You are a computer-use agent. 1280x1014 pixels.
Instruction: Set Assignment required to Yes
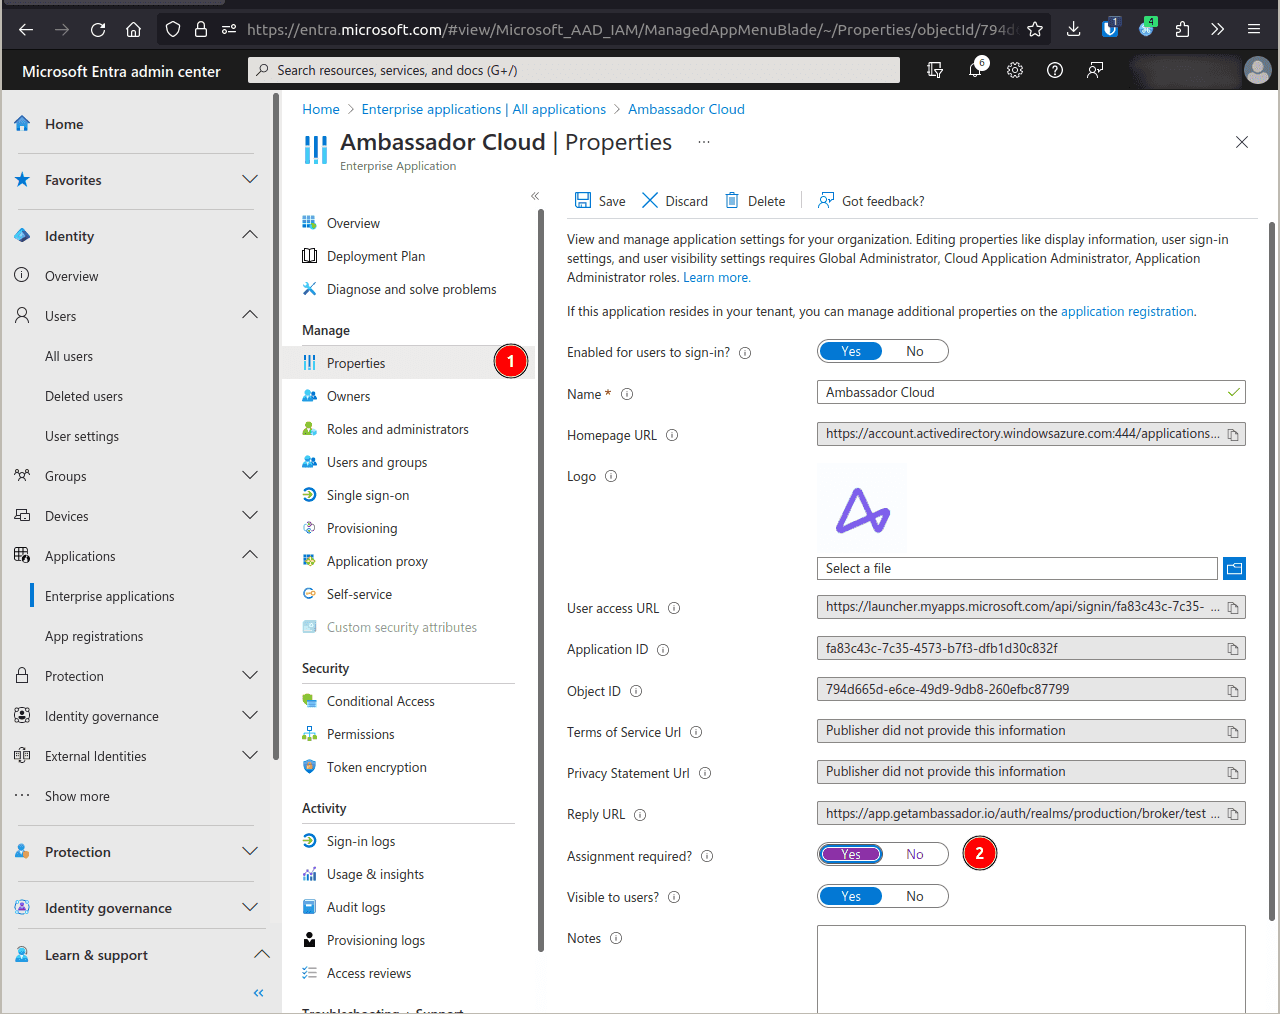(851, 854)
